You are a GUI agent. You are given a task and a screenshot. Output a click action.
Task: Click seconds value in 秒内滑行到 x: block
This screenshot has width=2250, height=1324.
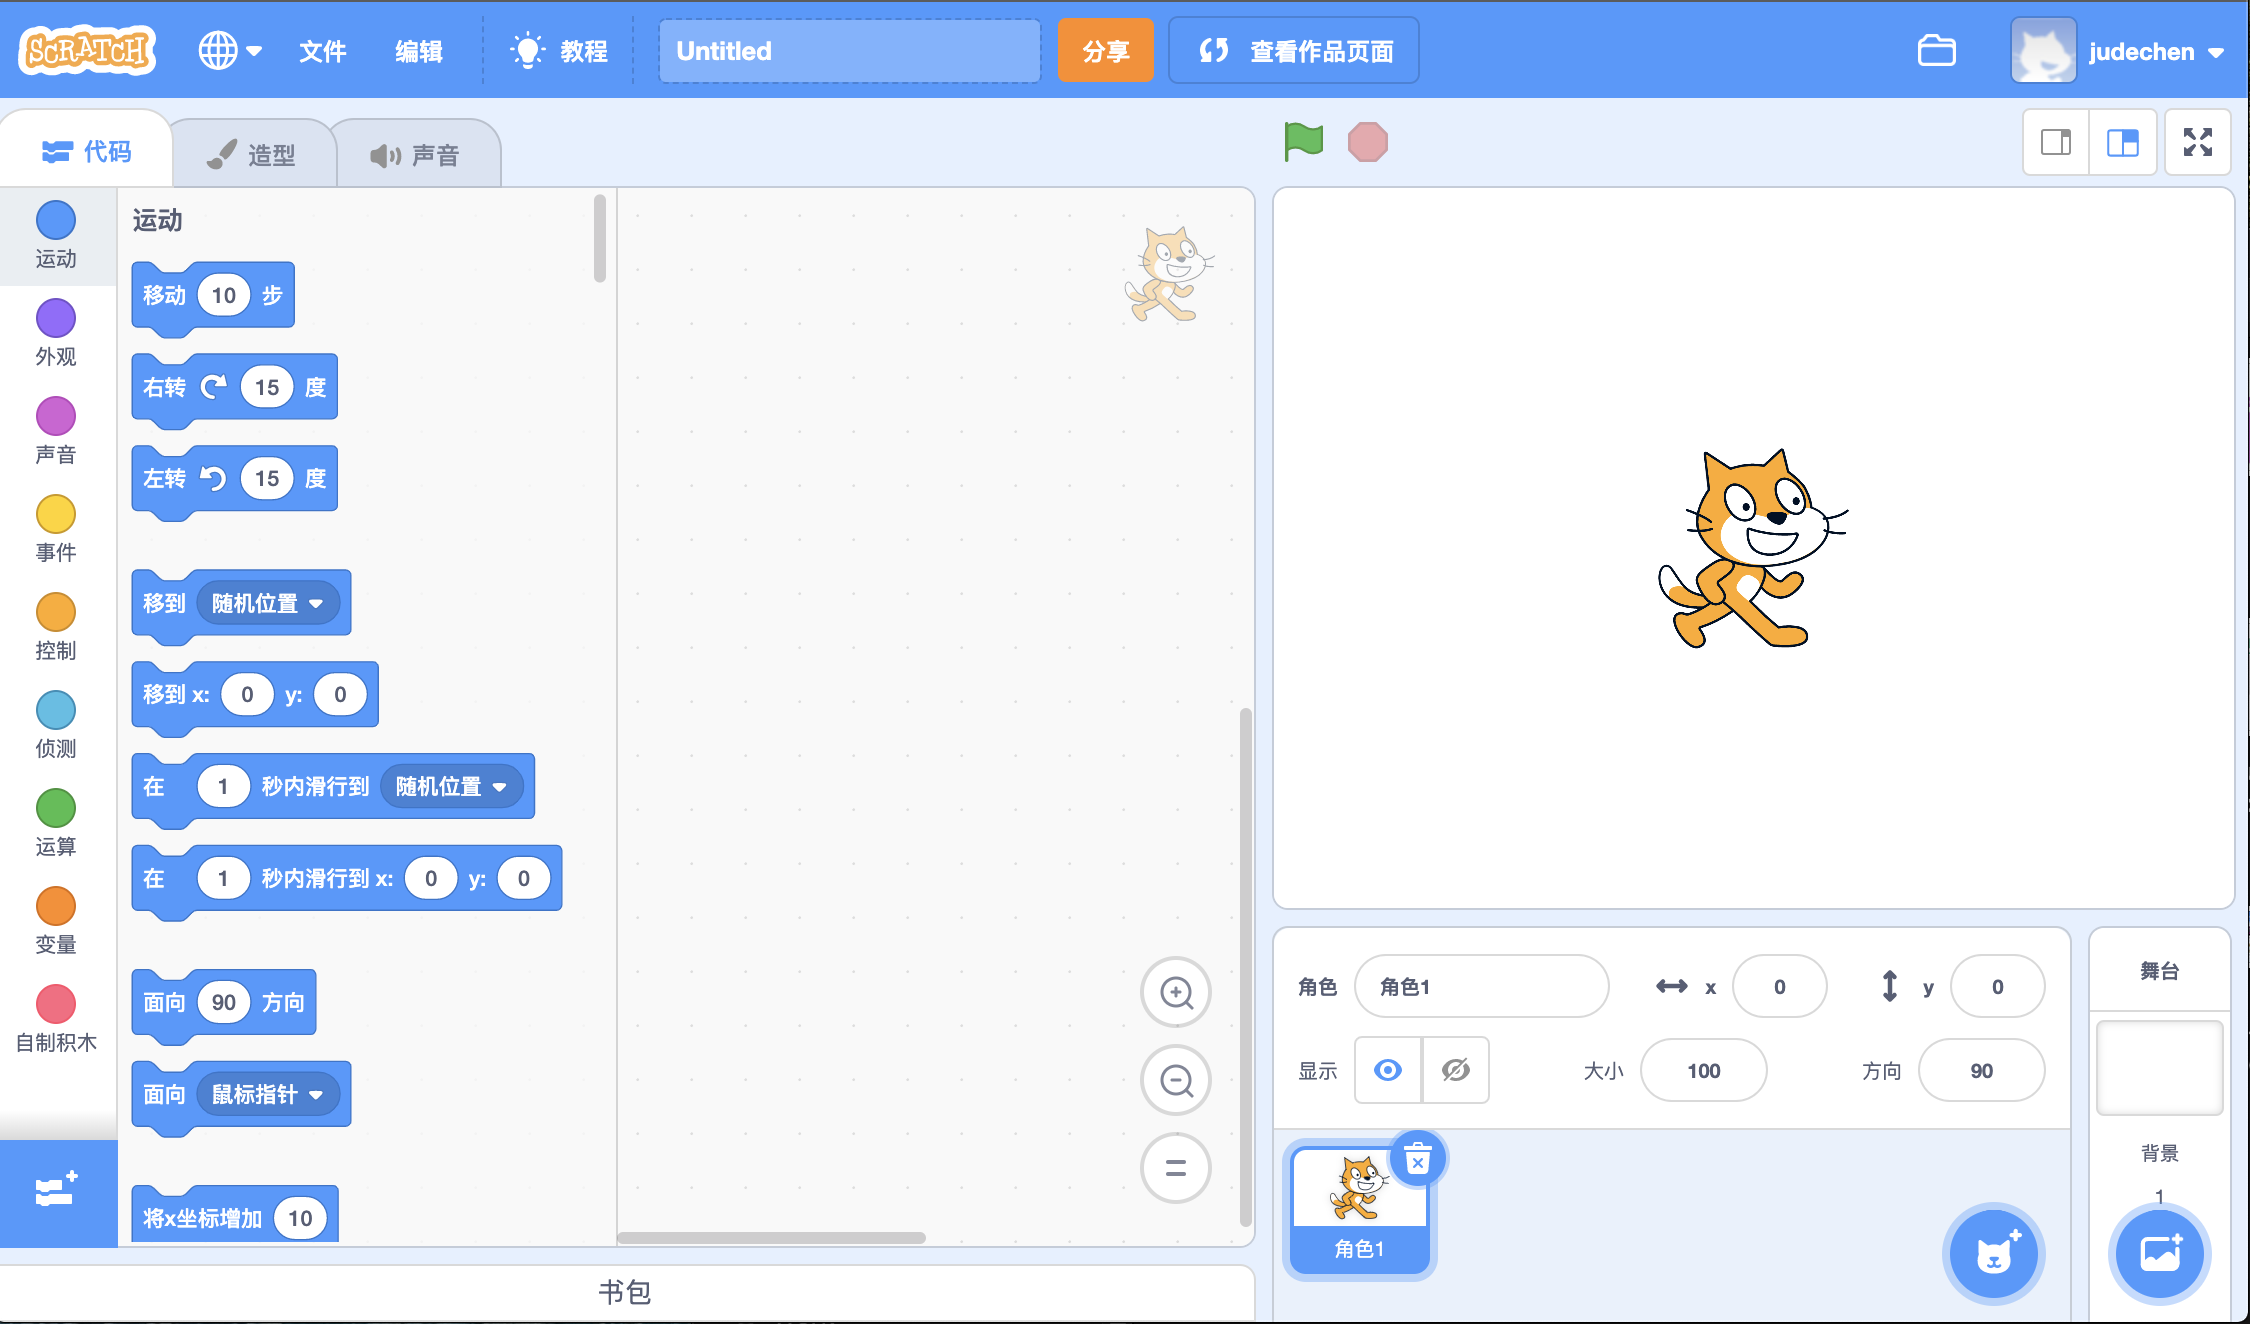click(223, 879)
